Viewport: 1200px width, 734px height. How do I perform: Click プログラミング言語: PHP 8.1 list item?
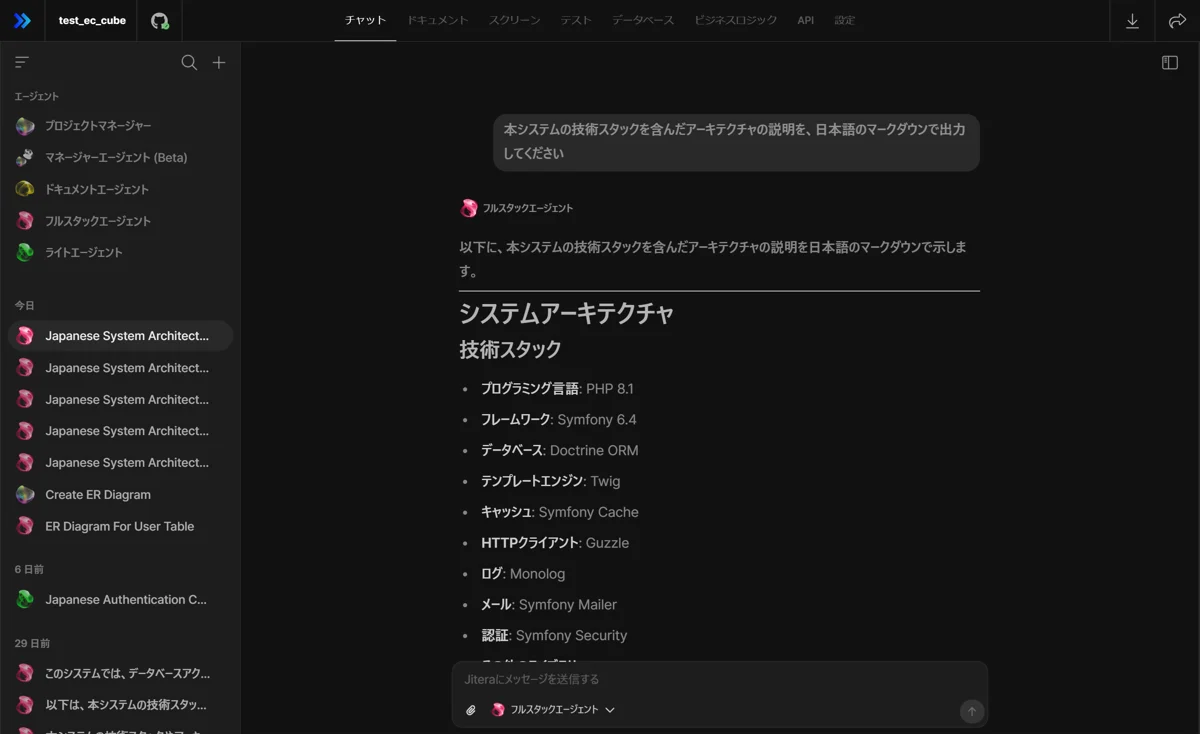coord(557,388)
